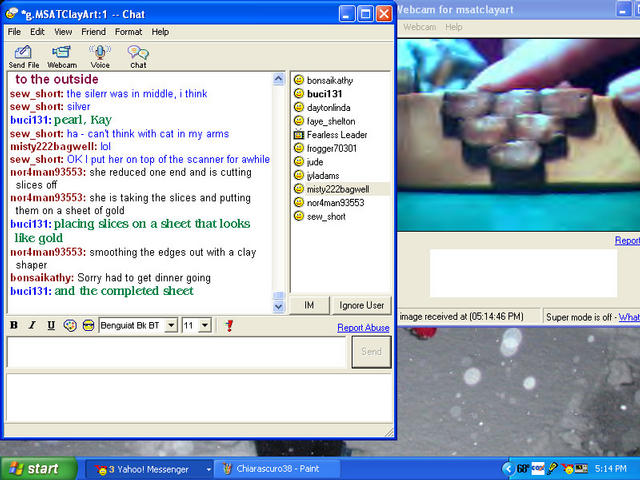
Task: Click the white box in webcam window
Action: coord(523,273)
